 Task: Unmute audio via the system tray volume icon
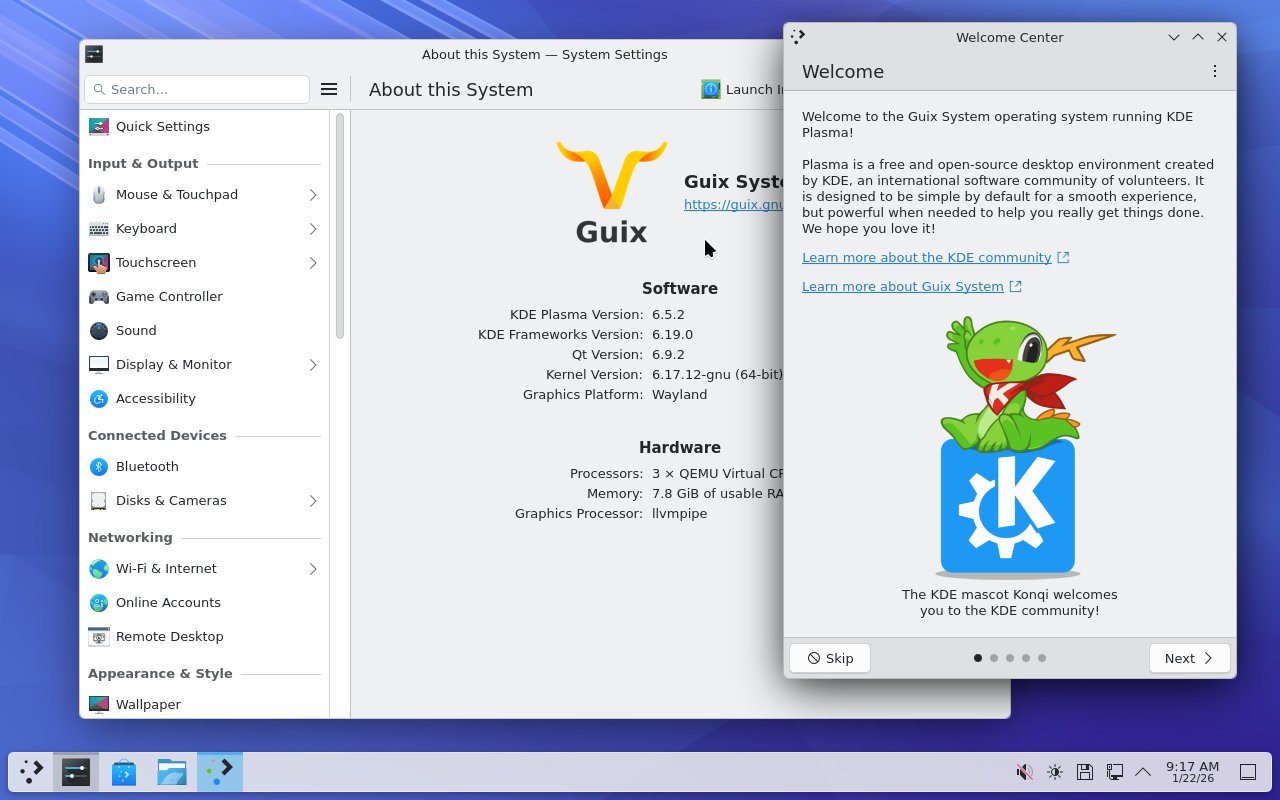pyautogui.click(x=1024, y=771)
